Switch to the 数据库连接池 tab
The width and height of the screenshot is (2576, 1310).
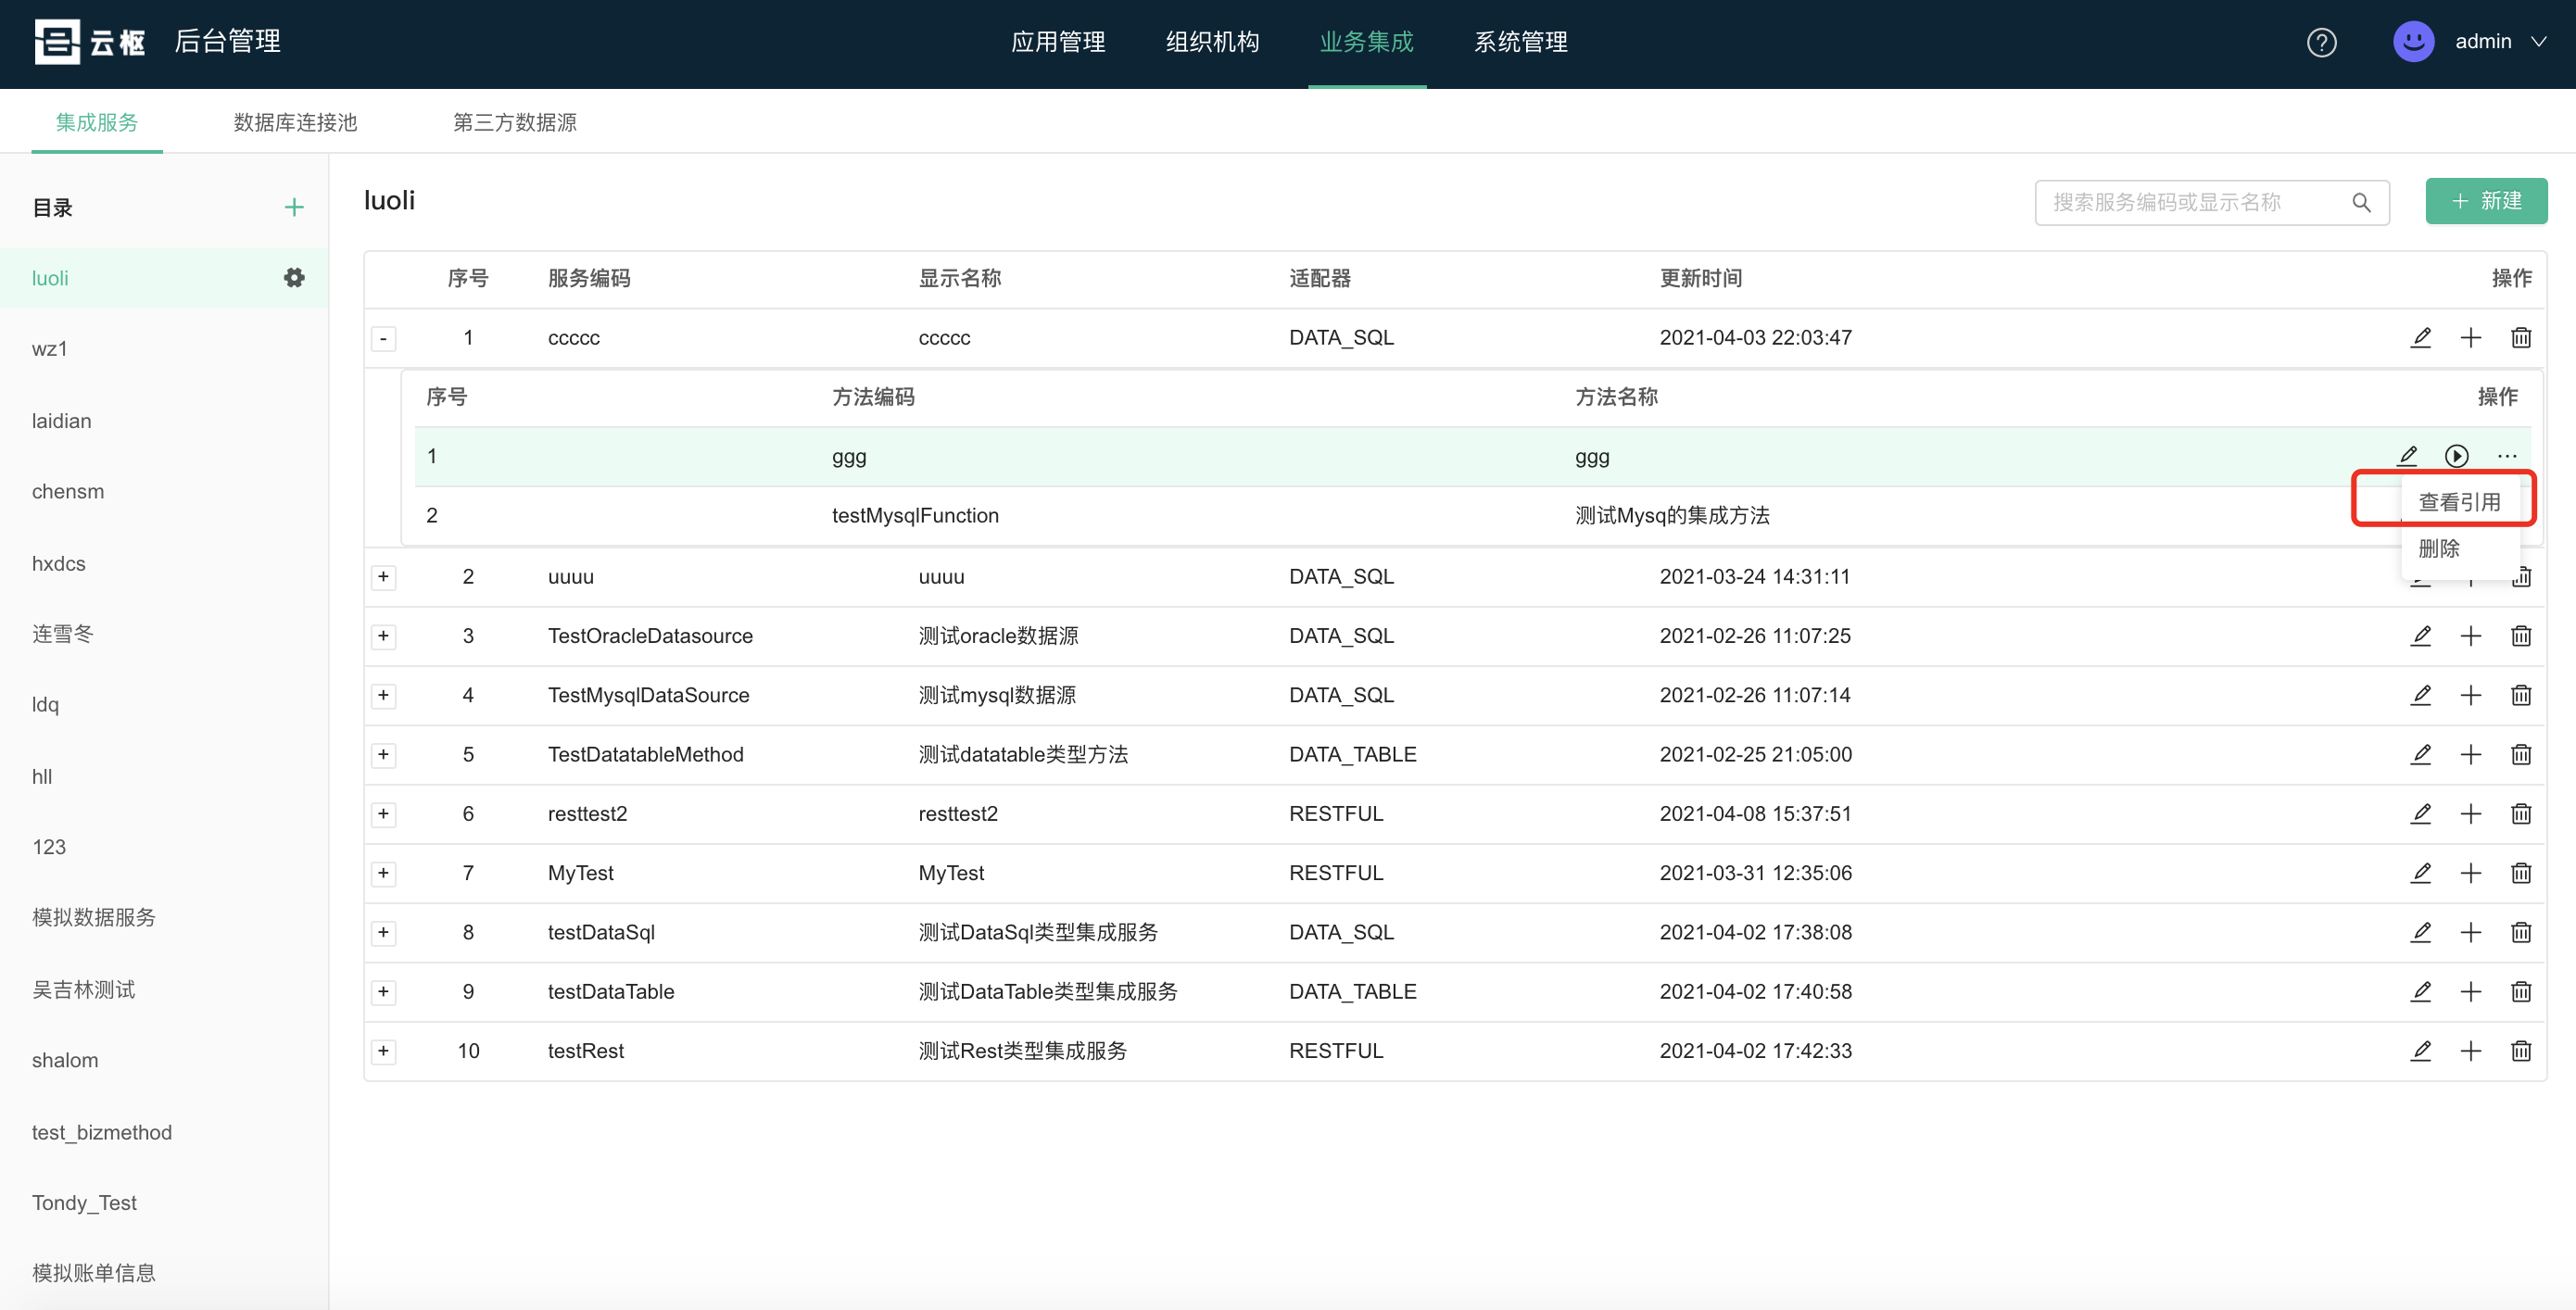point(295,122)
